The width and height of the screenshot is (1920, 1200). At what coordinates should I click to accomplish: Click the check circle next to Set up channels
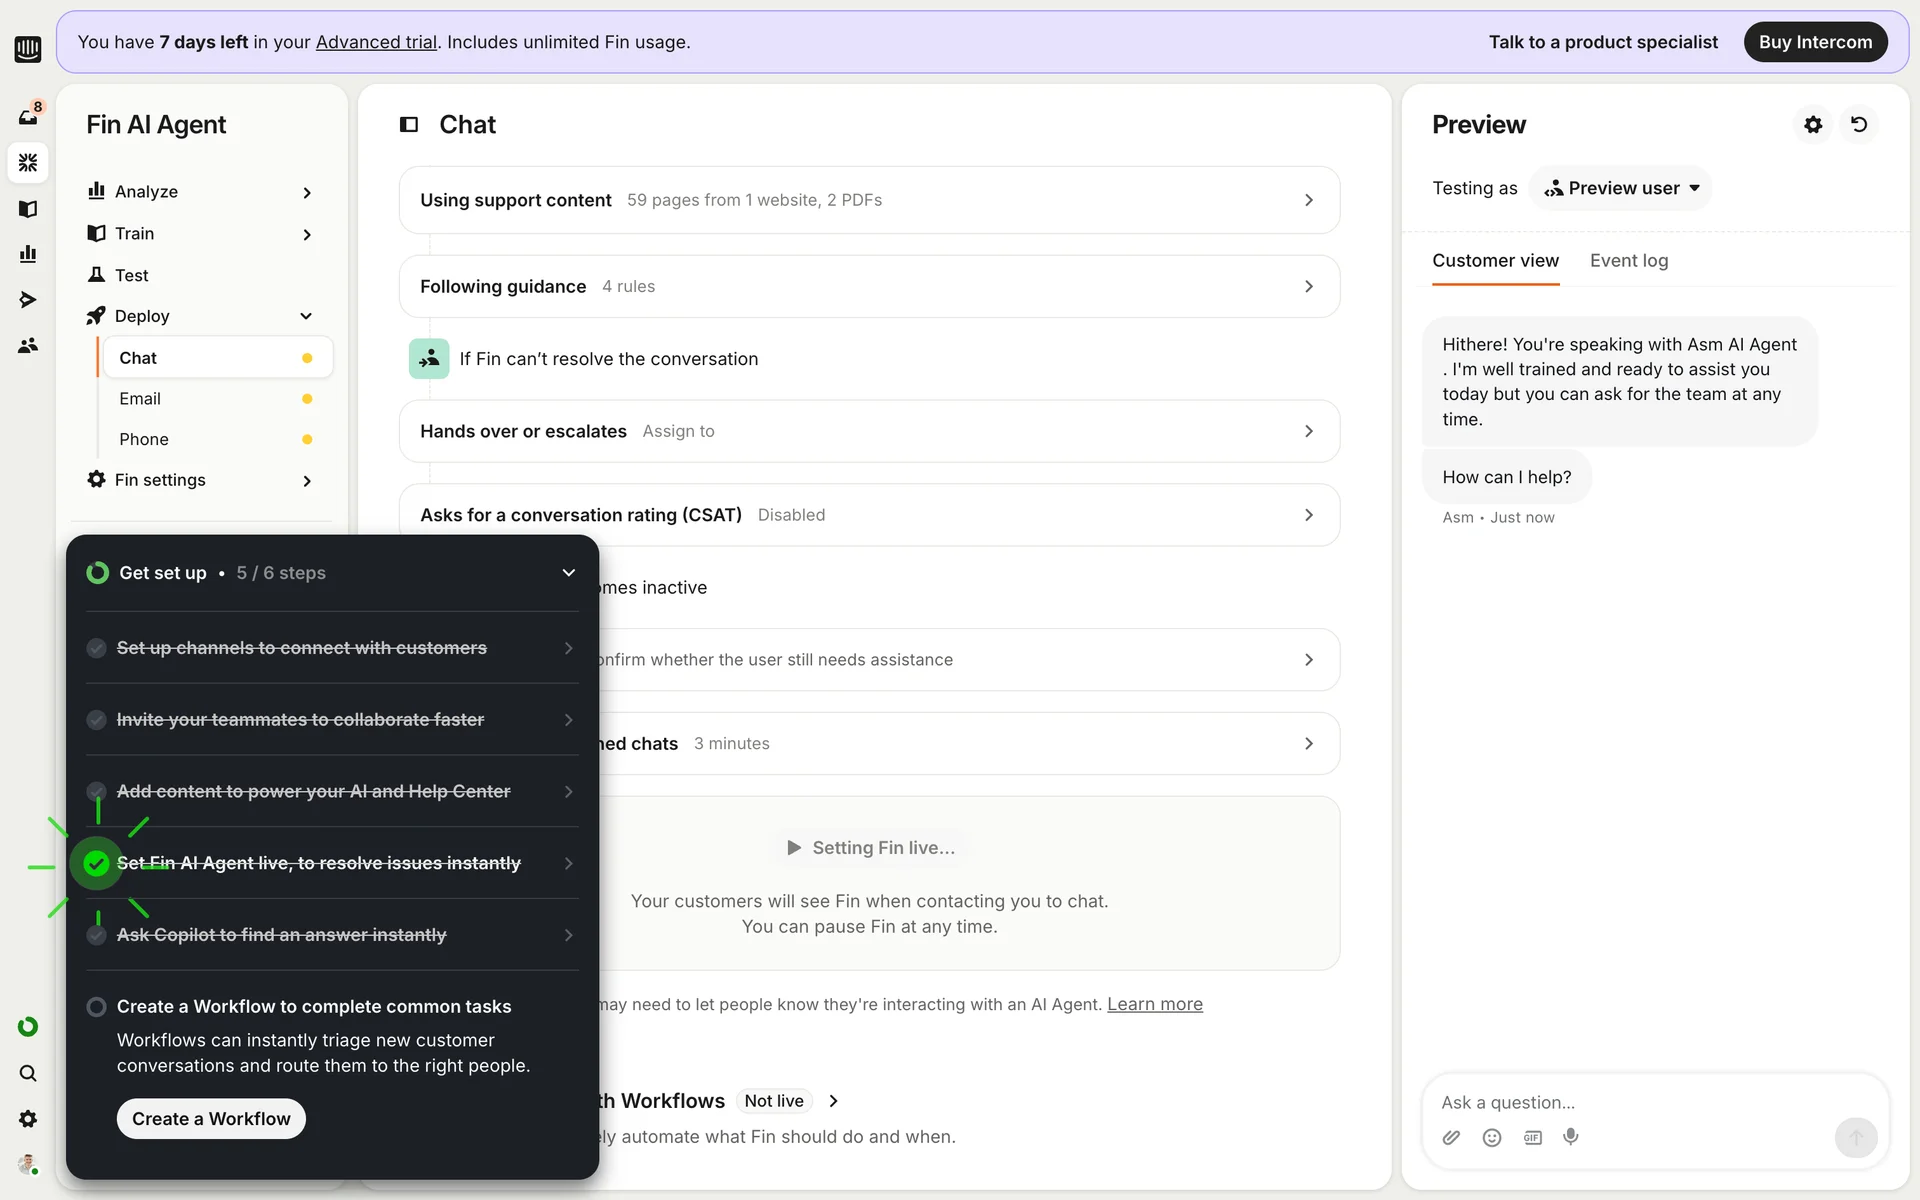click(97, 648)
